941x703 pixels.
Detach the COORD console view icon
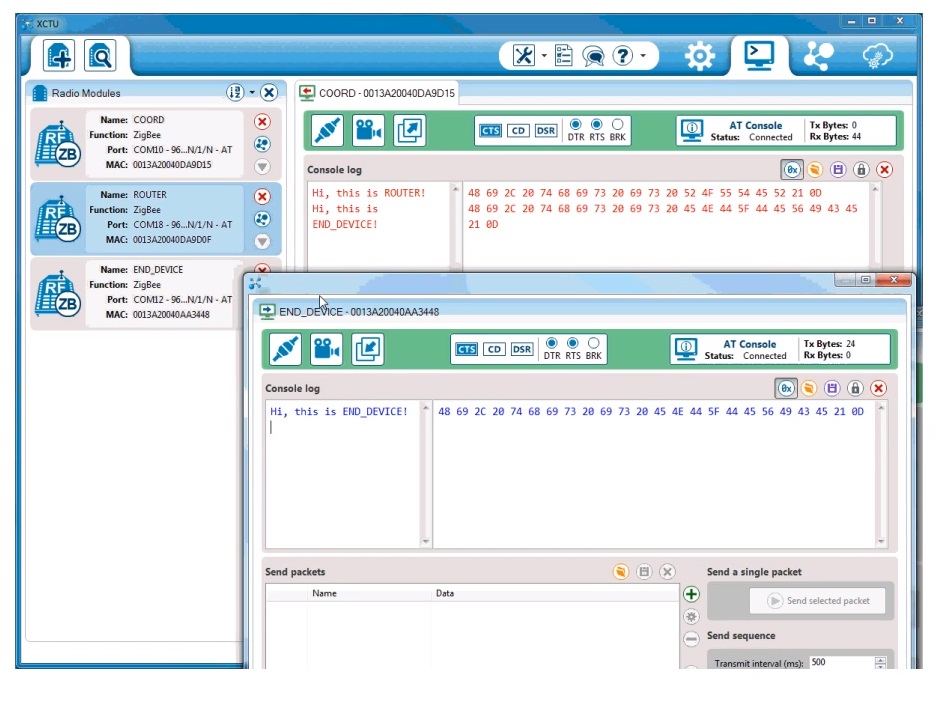click(410, 130)
